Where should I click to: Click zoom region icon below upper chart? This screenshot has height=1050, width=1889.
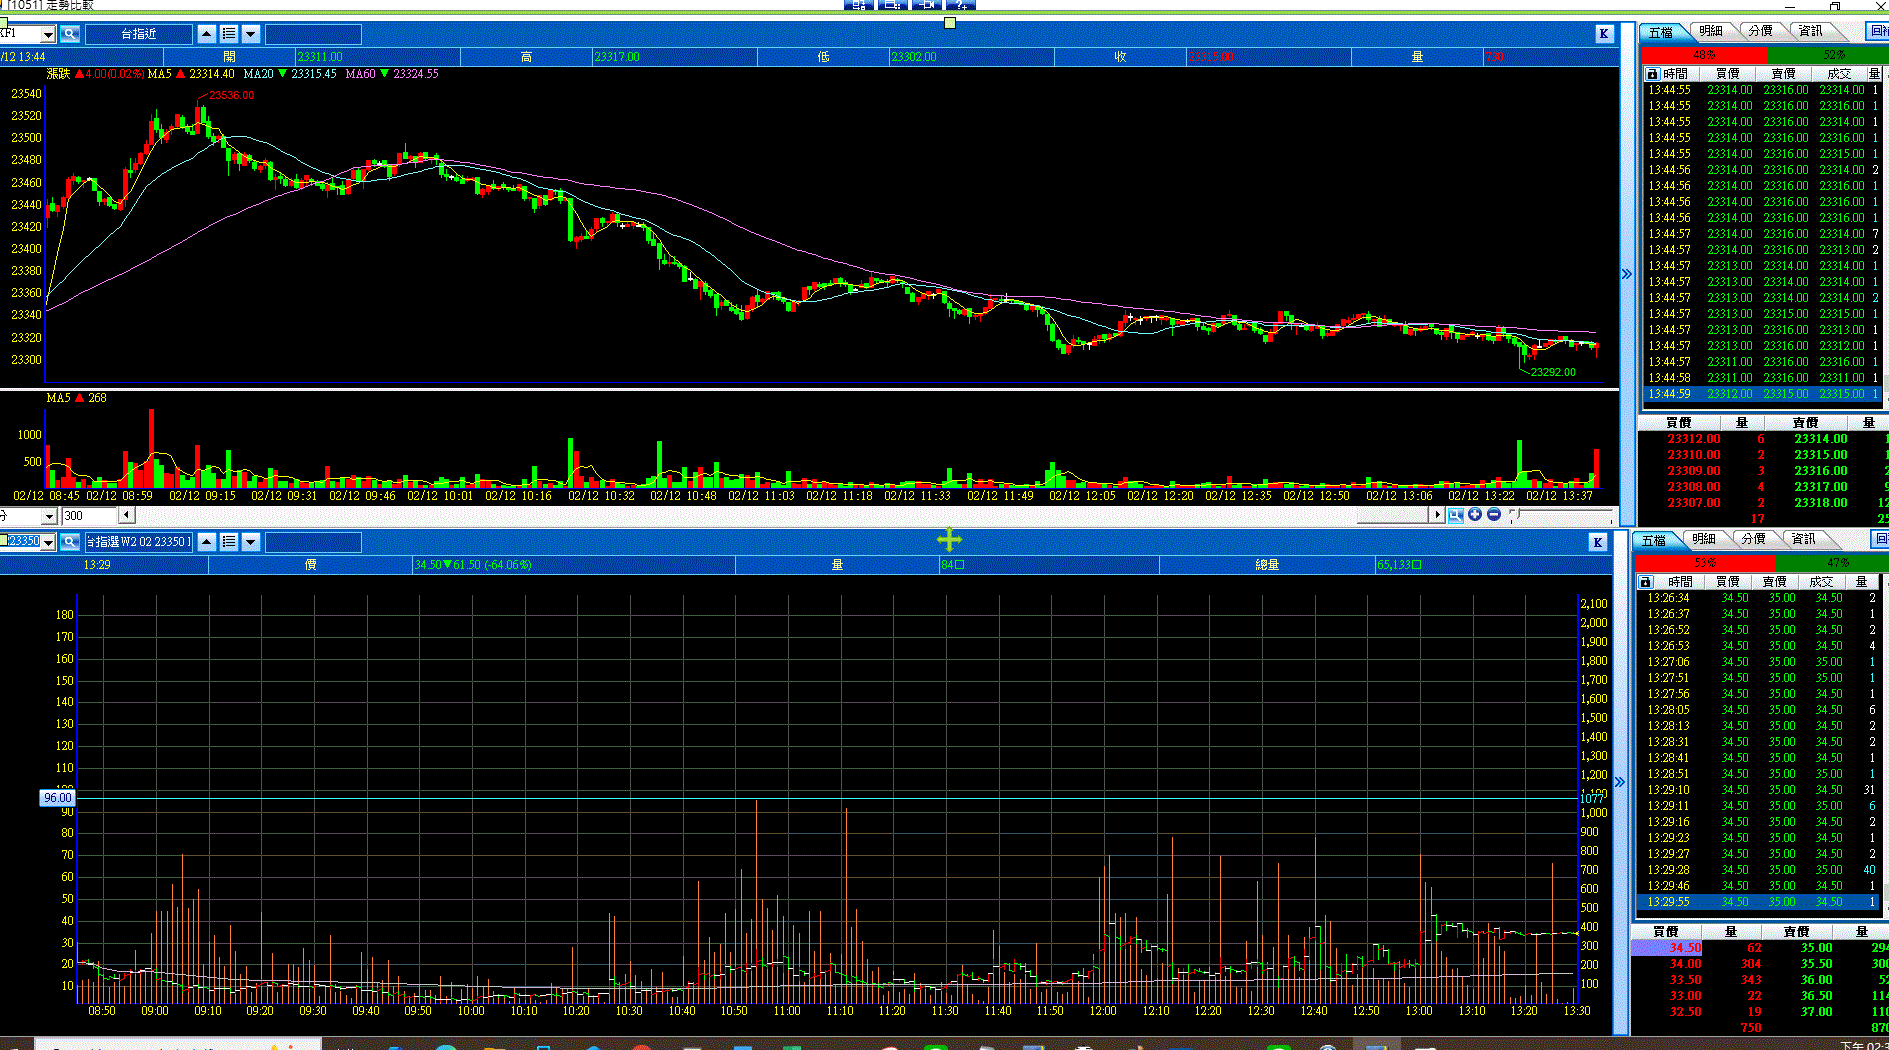[x=1456, y=515]
